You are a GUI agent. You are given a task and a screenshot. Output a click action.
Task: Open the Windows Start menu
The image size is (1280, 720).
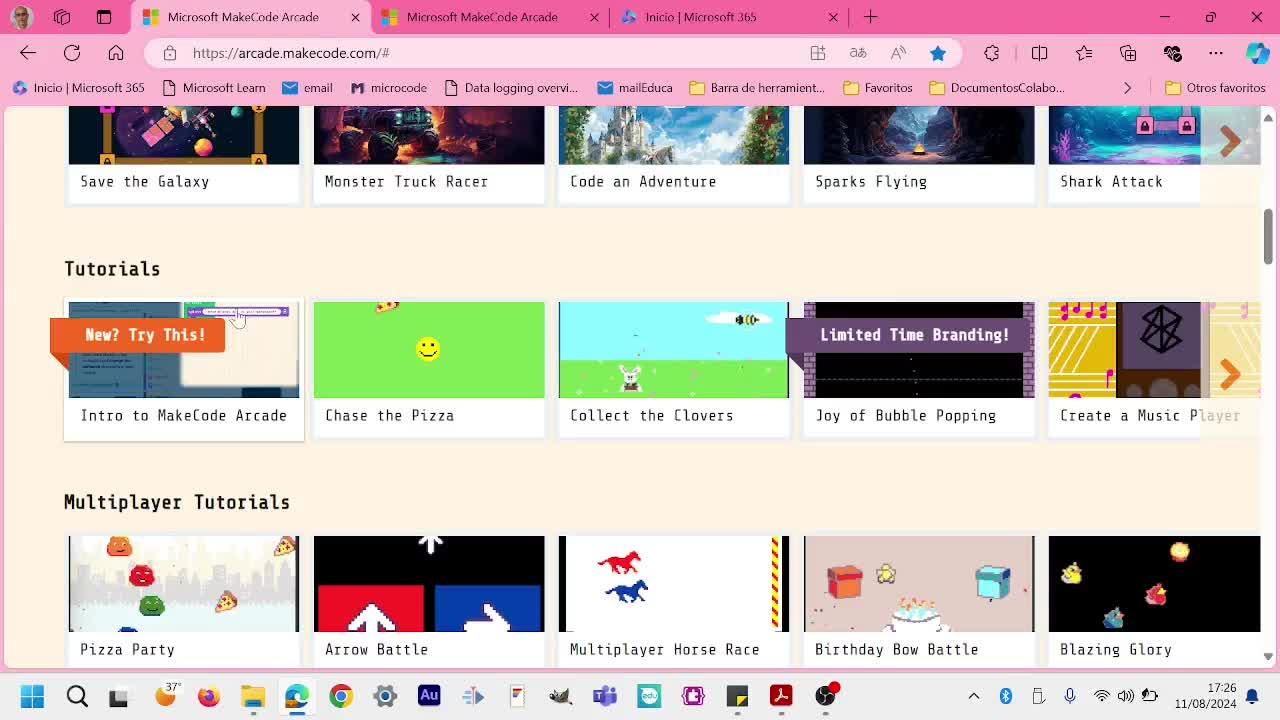click(x=32, y=696)
